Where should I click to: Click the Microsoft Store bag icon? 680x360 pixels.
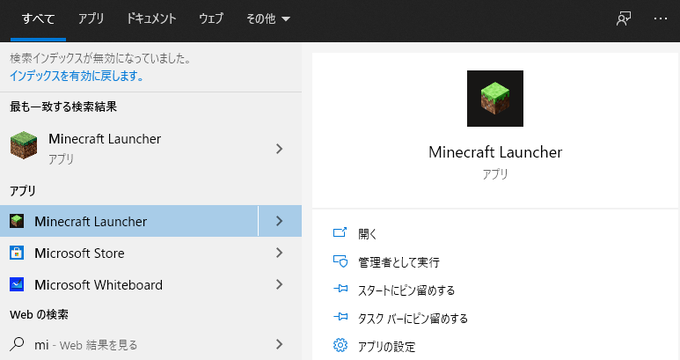tap(17, 253)
